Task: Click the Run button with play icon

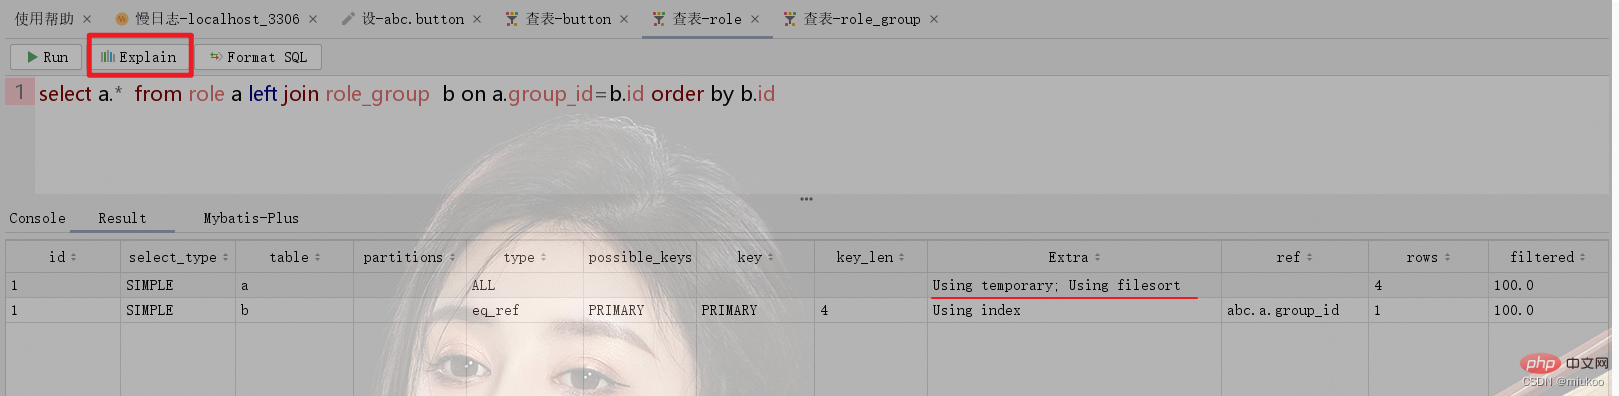Action: click(47, 57)
